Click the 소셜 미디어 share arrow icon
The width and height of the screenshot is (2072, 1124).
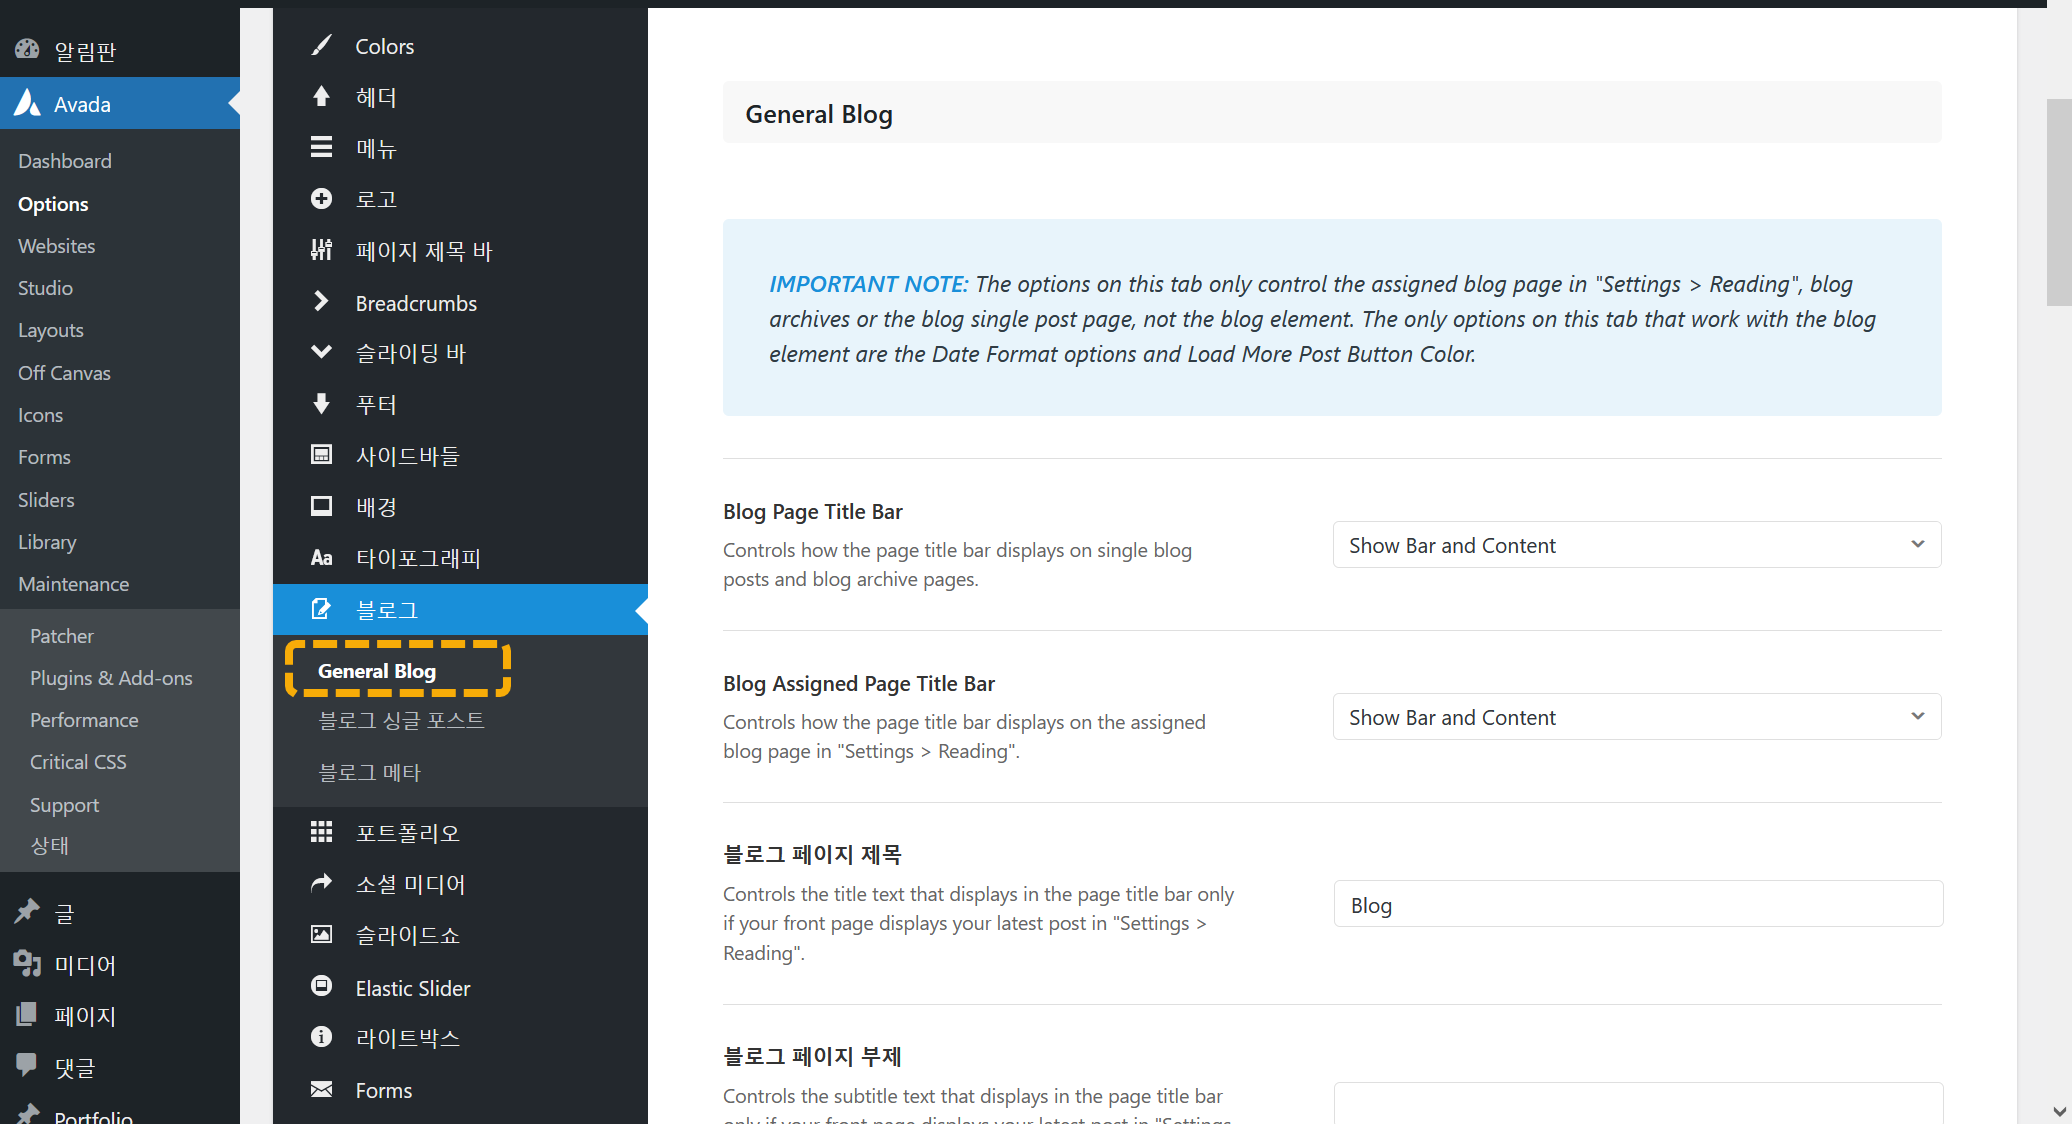[321, 883]
